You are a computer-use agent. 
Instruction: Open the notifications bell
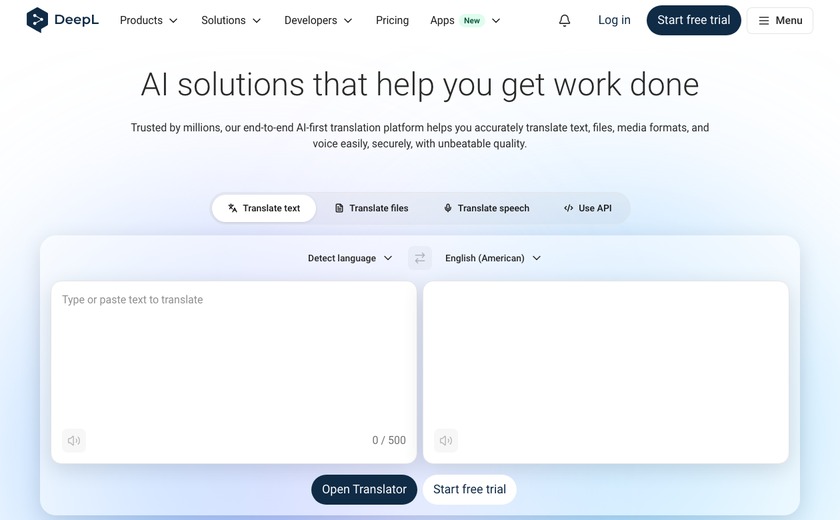coord(564,20)
